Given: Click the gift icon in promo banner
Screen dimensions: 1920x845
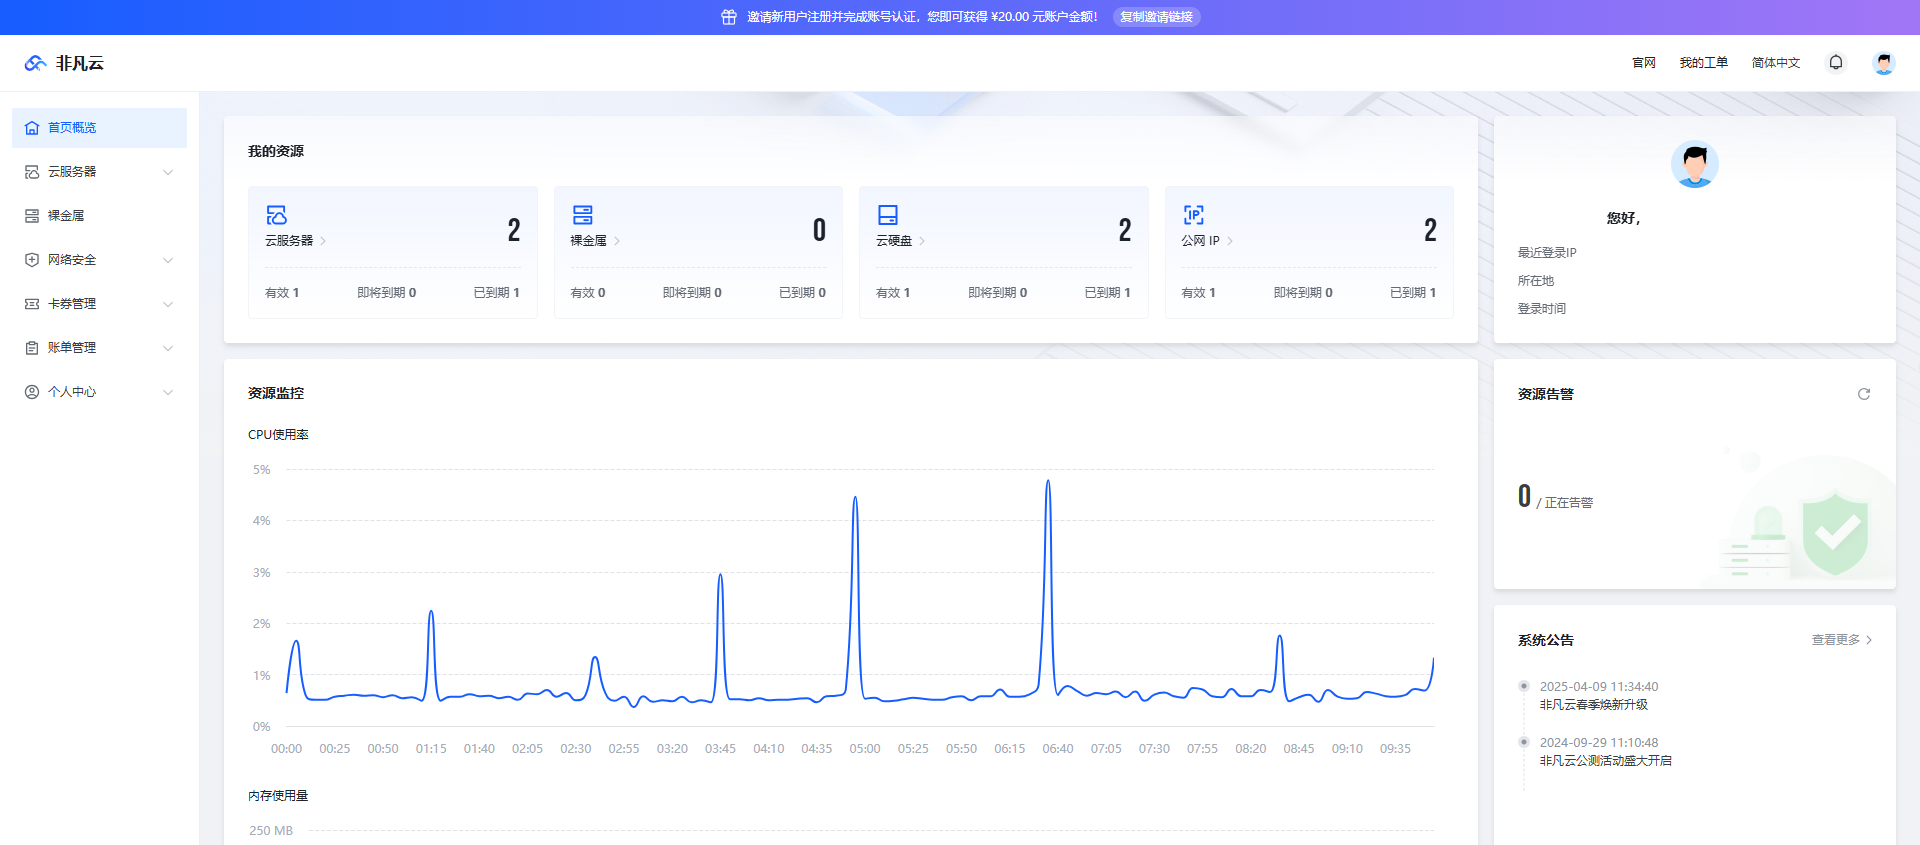Looking at the screenshot, I should (x=729, y=17).
